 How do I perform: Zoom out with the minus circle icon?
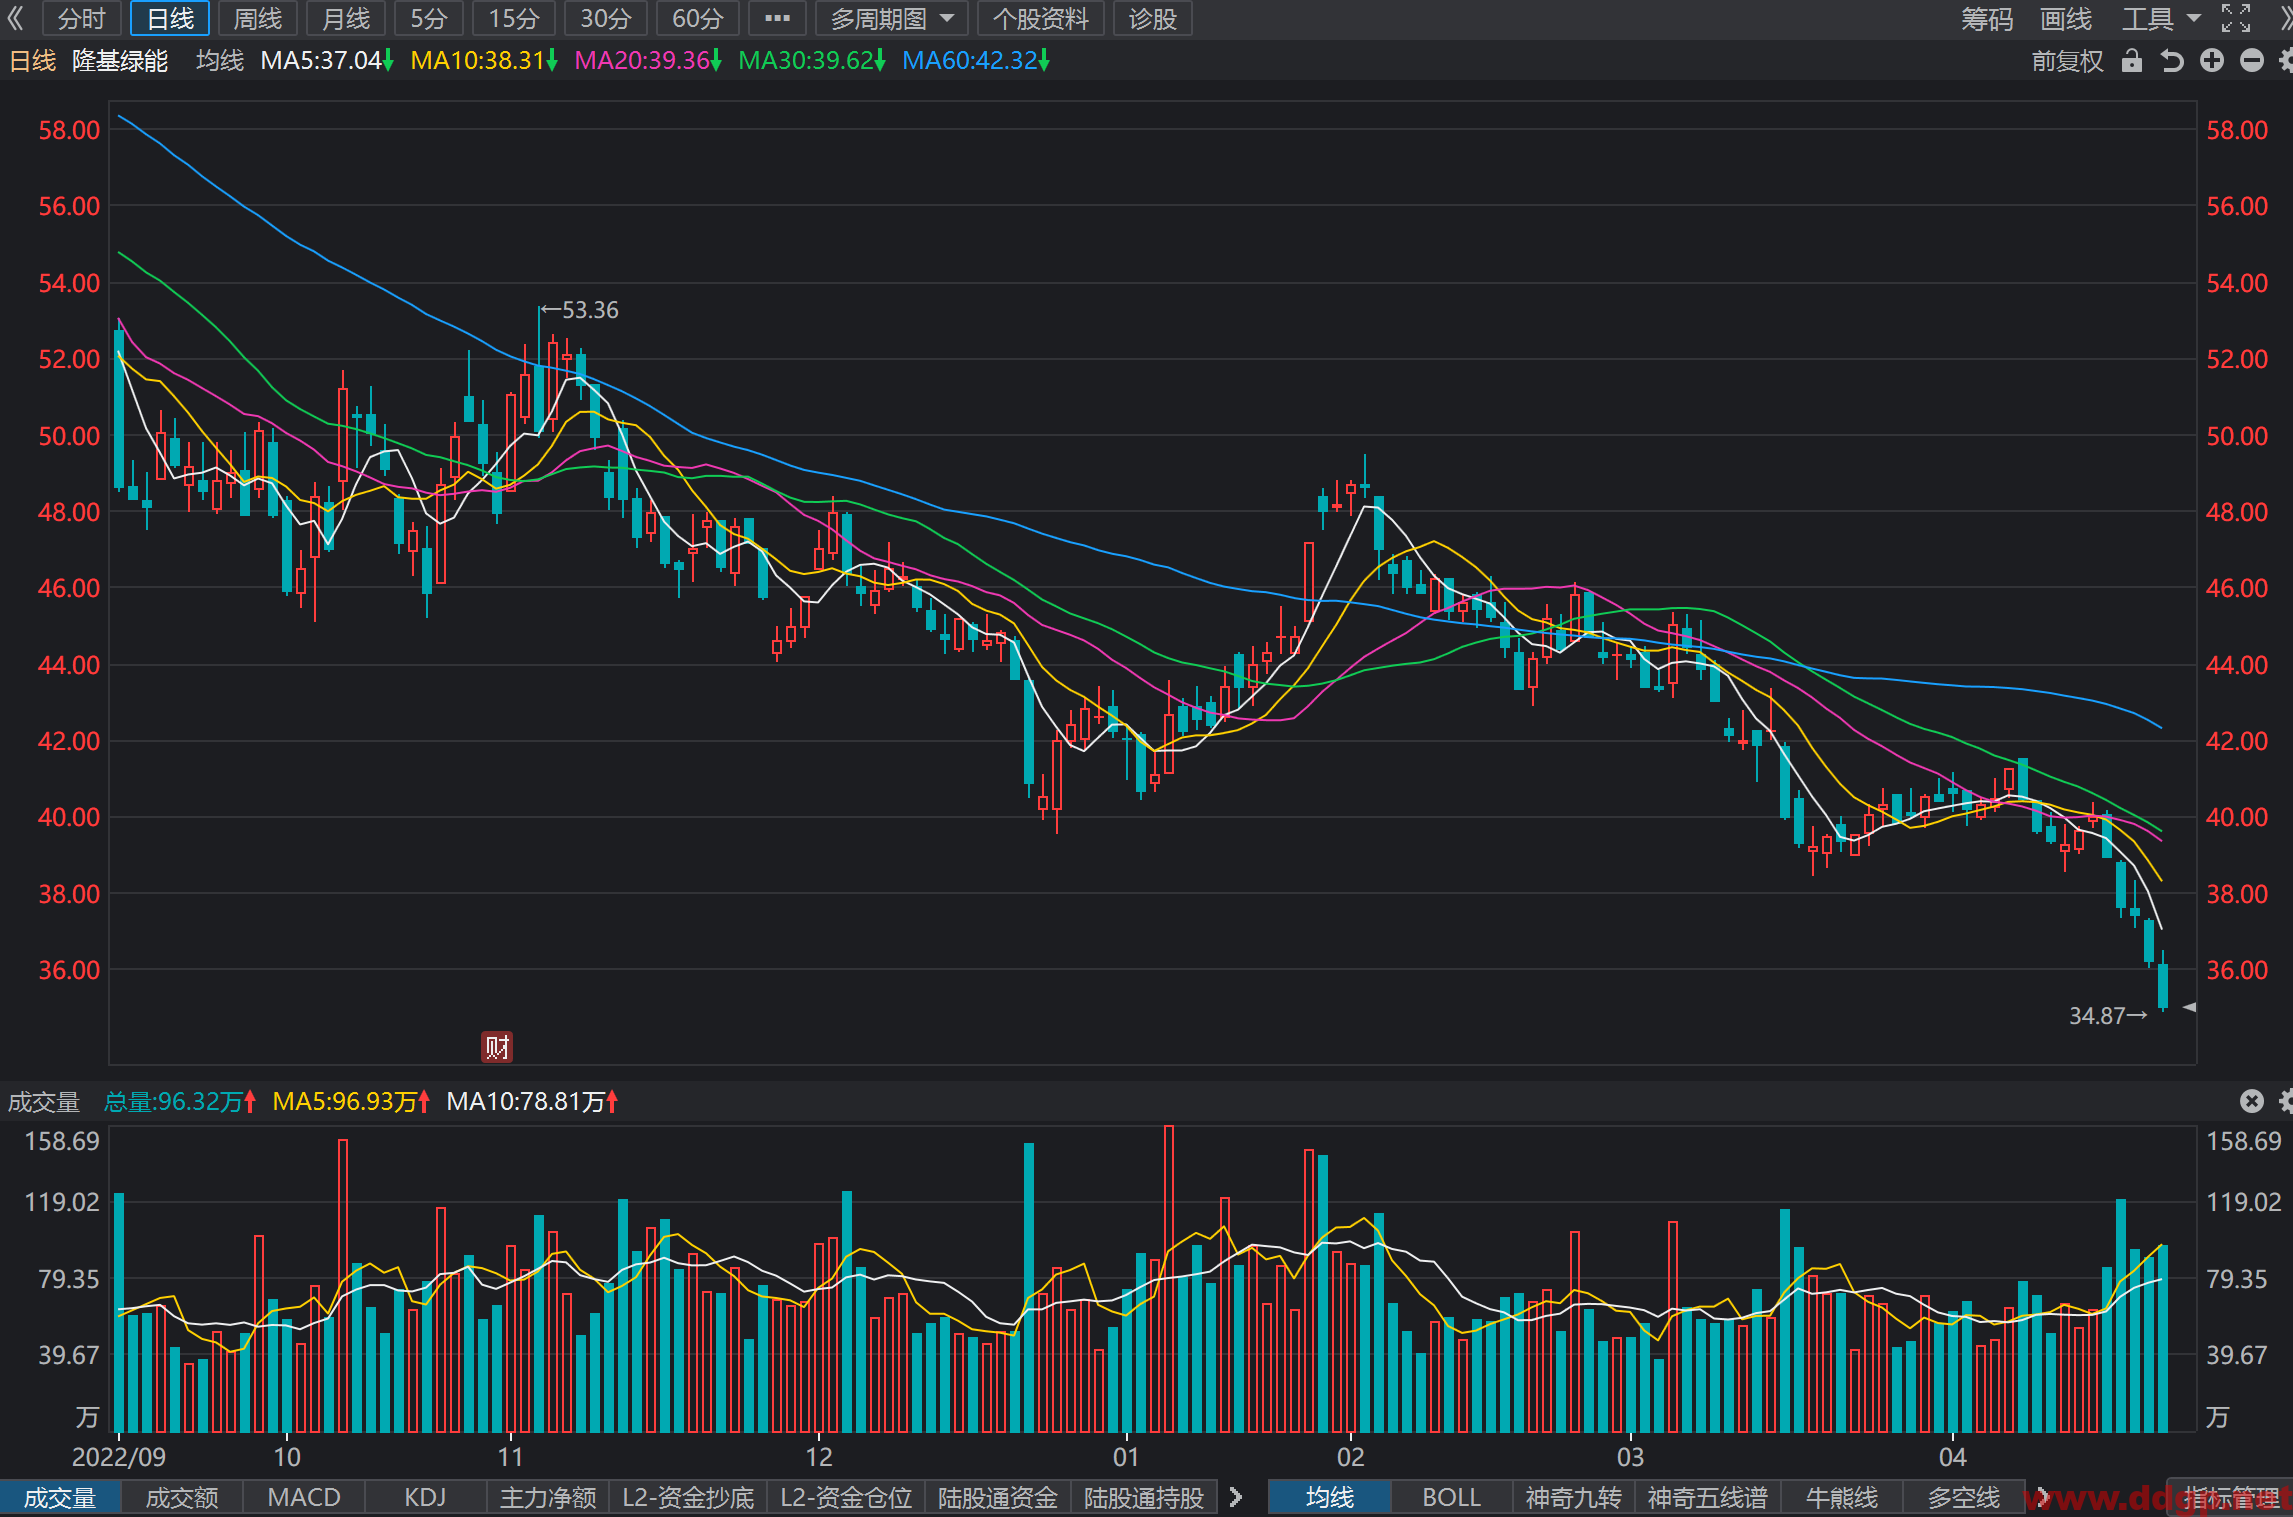(x=2252, y=61)
